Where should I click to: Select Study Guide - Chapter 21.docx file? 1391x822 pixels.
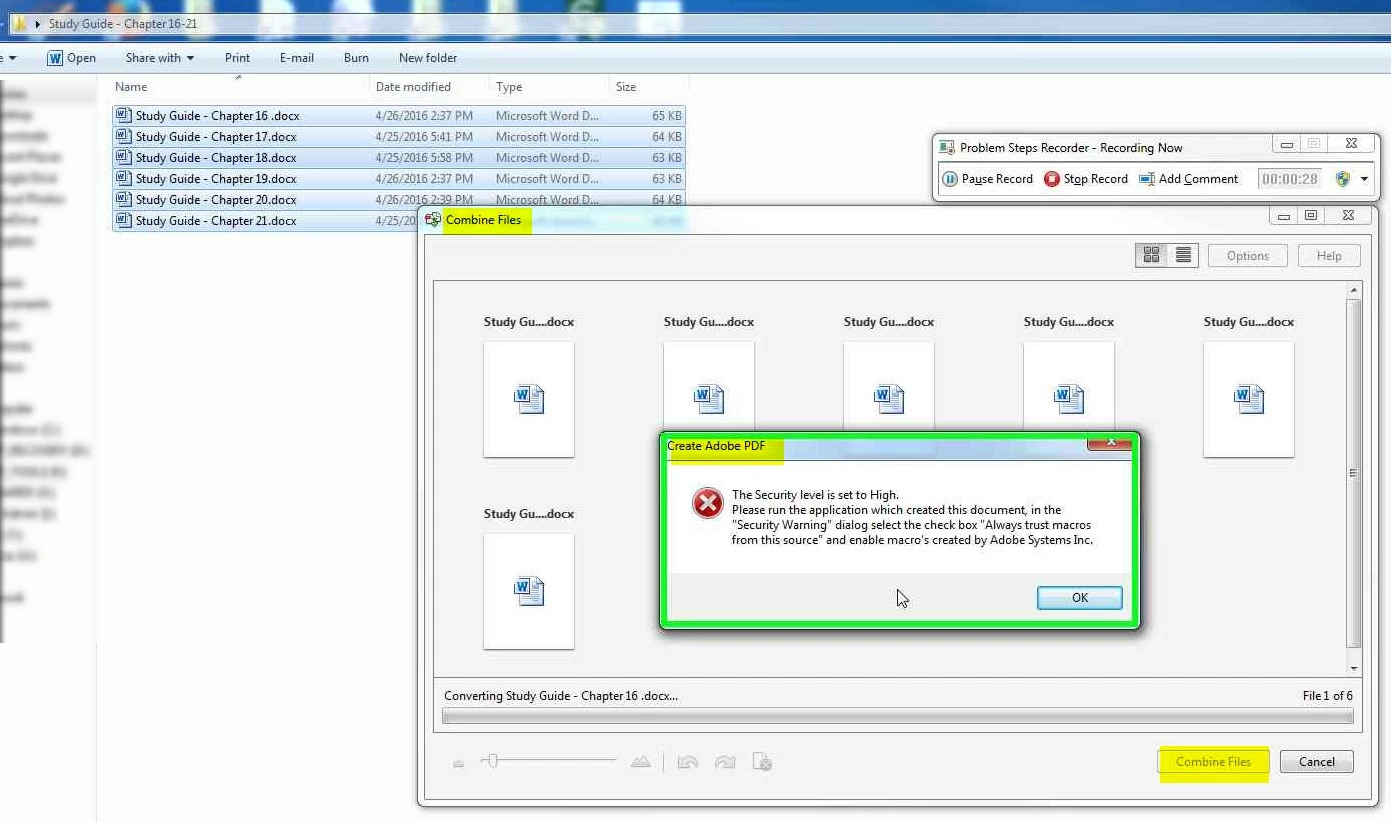[399, 221]
